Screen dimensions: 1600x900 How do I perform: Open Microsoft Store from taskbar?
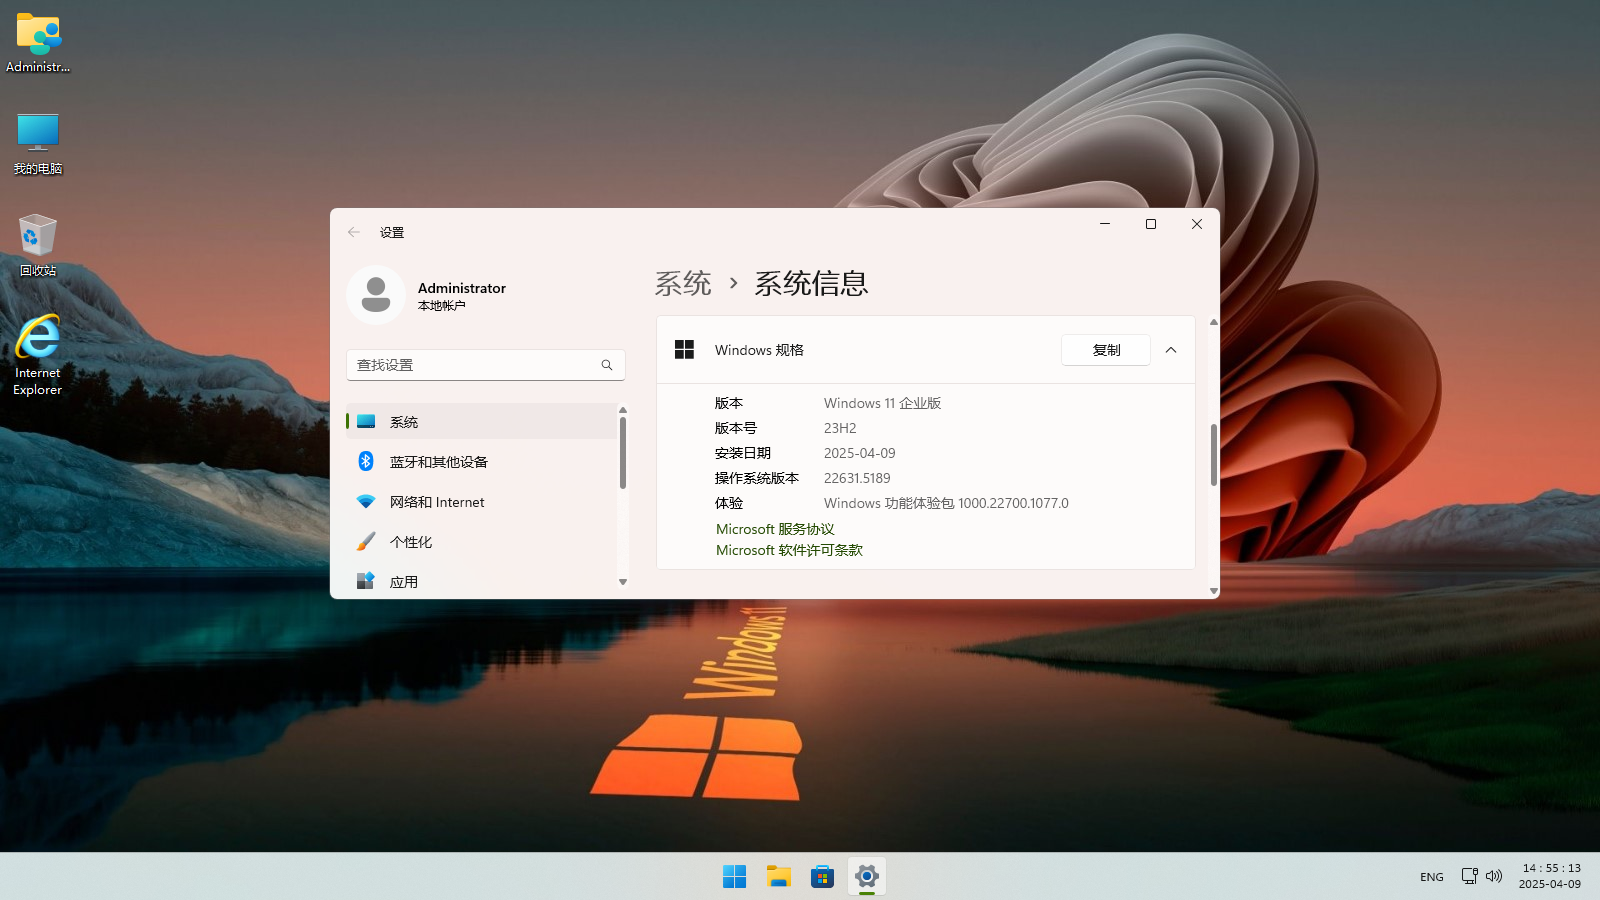click(x=823, y=877)
